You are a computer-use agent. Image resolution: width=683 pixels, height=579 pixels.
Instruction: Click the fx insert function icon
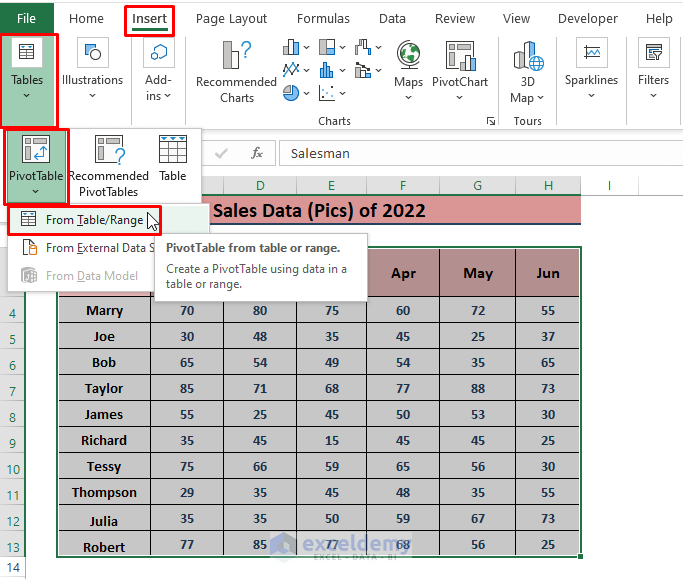coord(257,153)
